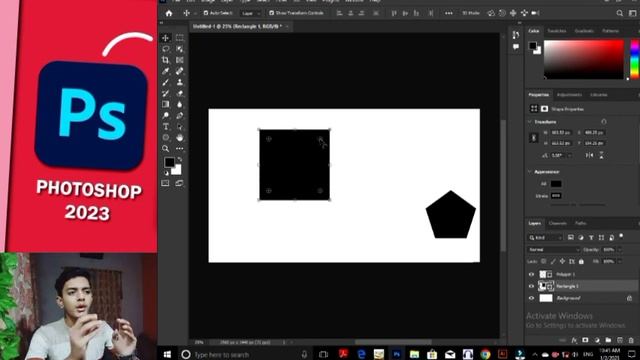Select the Ellipse shape tool
The image size is (640, 360).
pyautogui.click(x=165, y=138)
